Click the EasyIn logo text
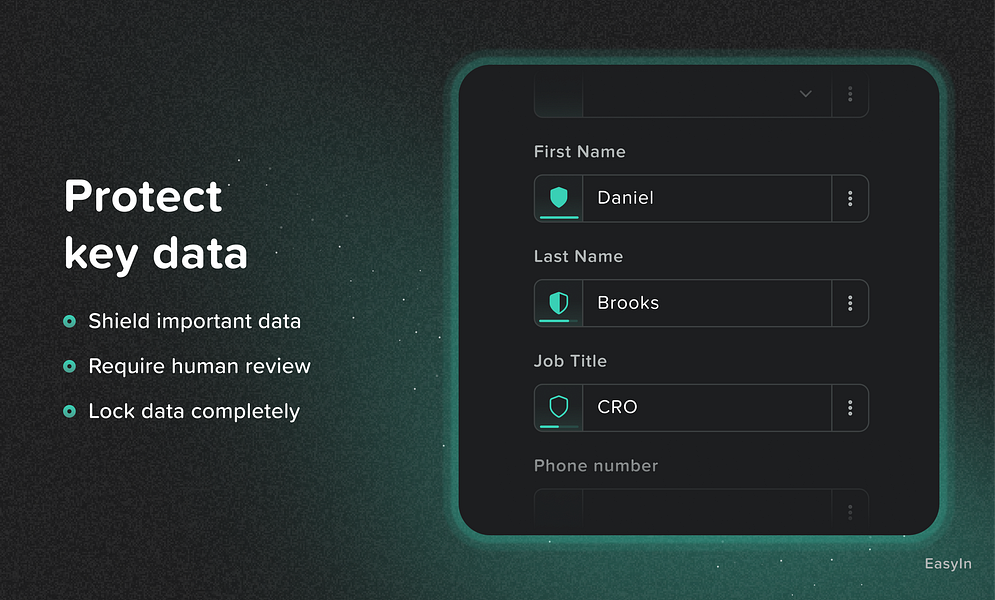 (948, 564)
